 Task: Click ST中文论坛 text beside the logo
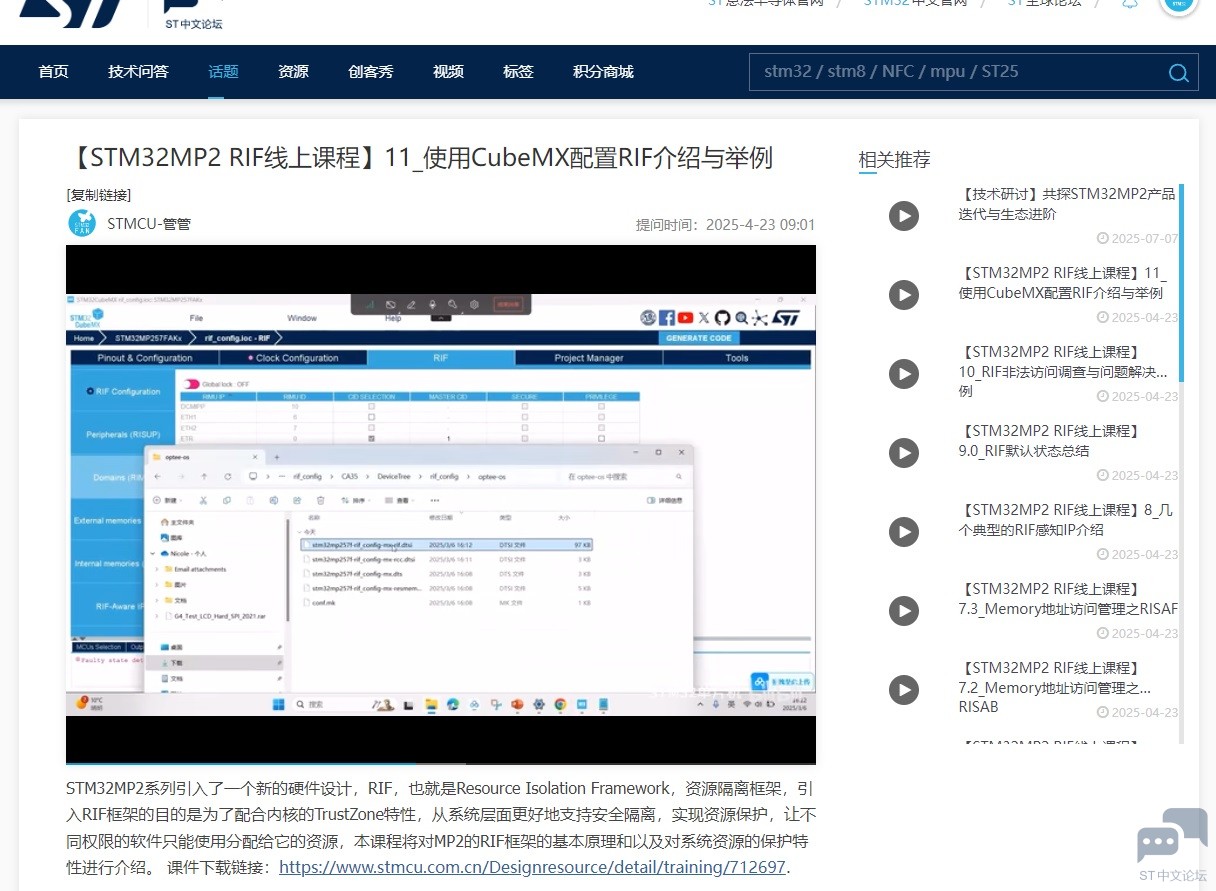[x=193, y=23]
